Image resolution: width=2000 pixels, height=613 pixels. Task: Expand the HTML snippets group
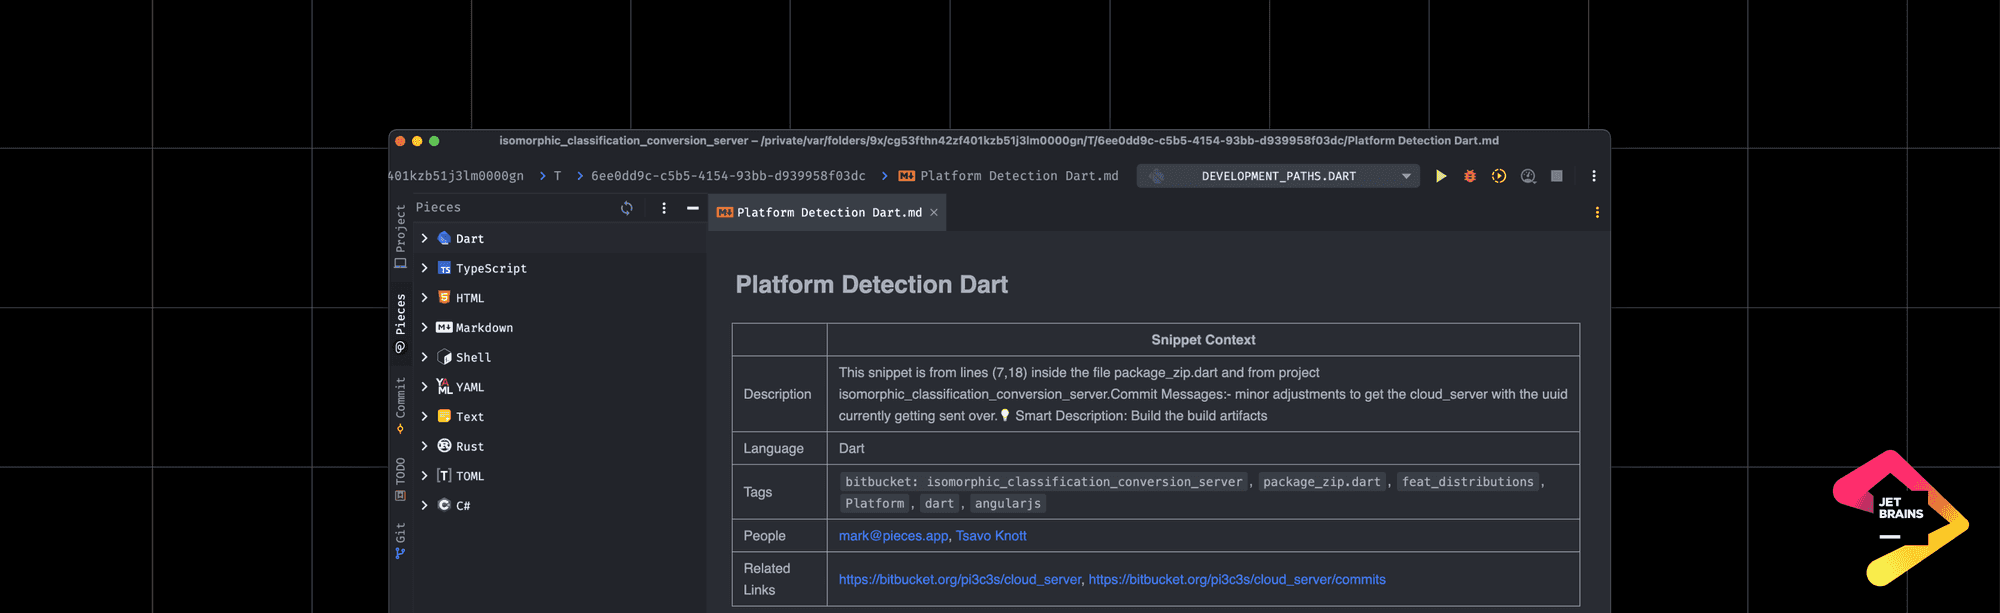pyautogui.click(x=424, y=298)
